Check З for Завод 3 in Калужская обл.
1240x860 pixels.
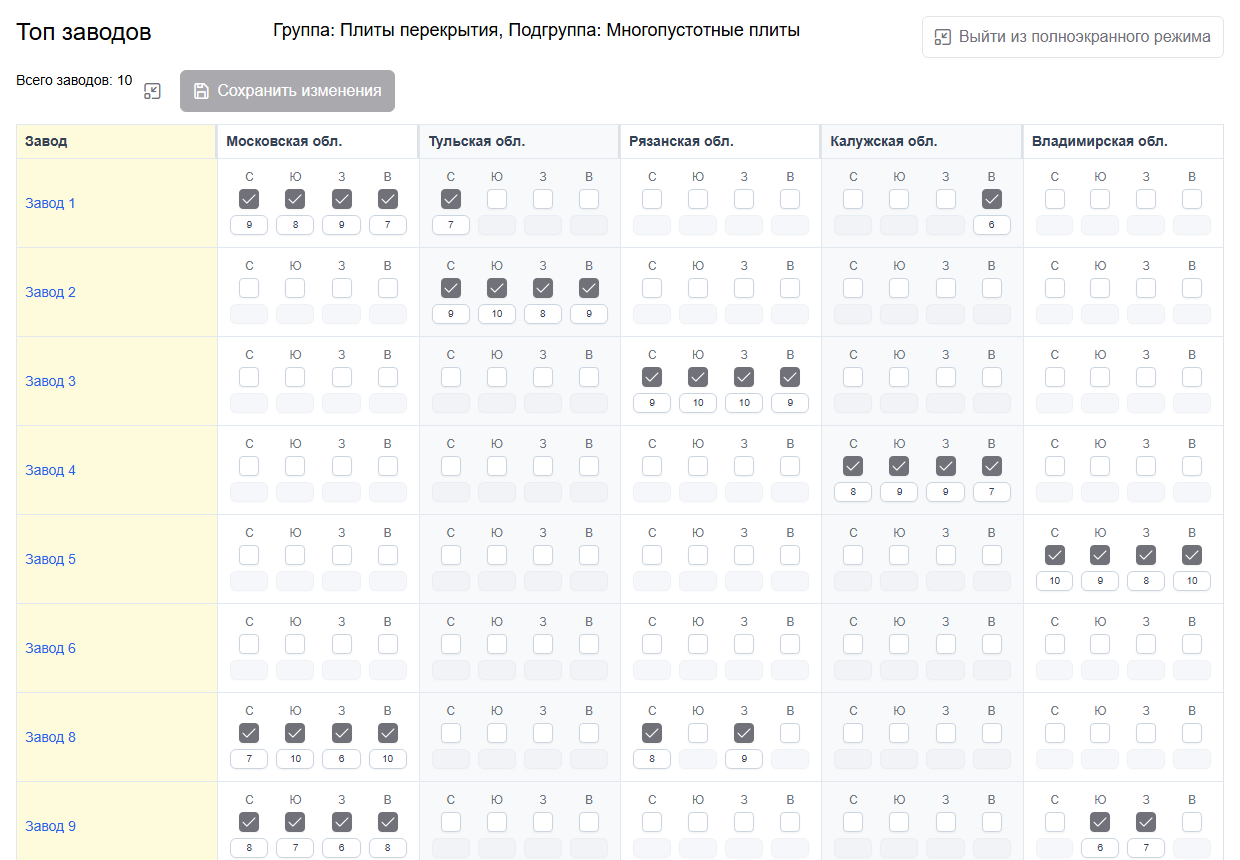[945, 377]
